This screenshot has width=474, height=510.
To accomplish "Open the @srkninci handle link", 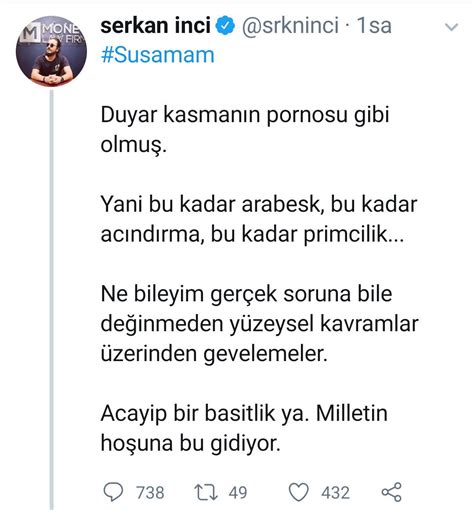I will tap(290, 26).
